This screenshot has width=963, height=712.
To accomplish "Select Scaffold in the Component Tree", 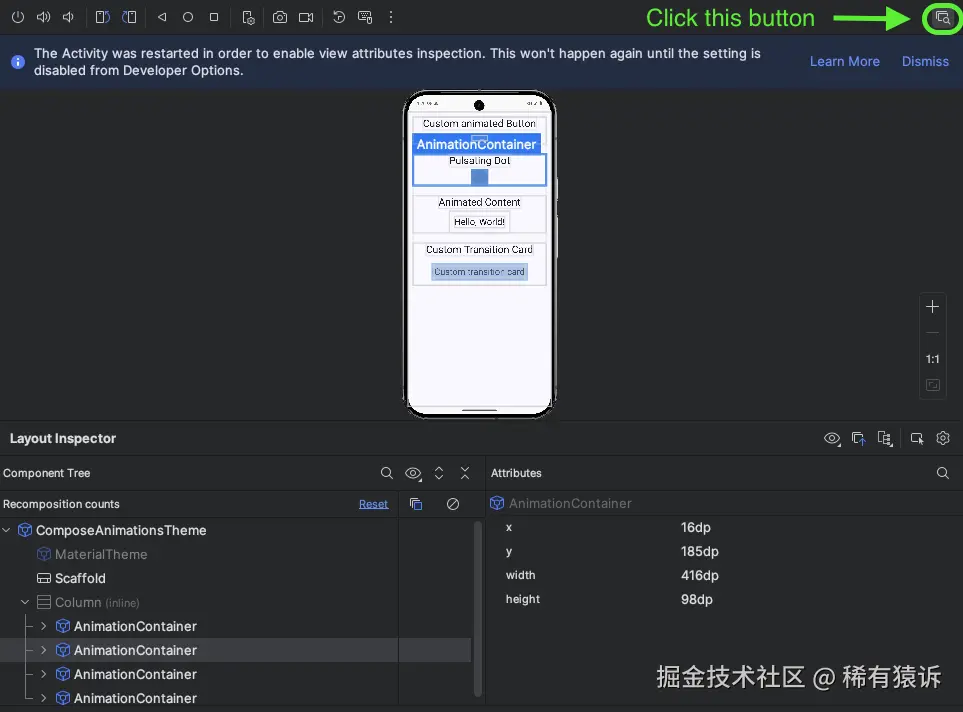I will (x=79, y=578).
